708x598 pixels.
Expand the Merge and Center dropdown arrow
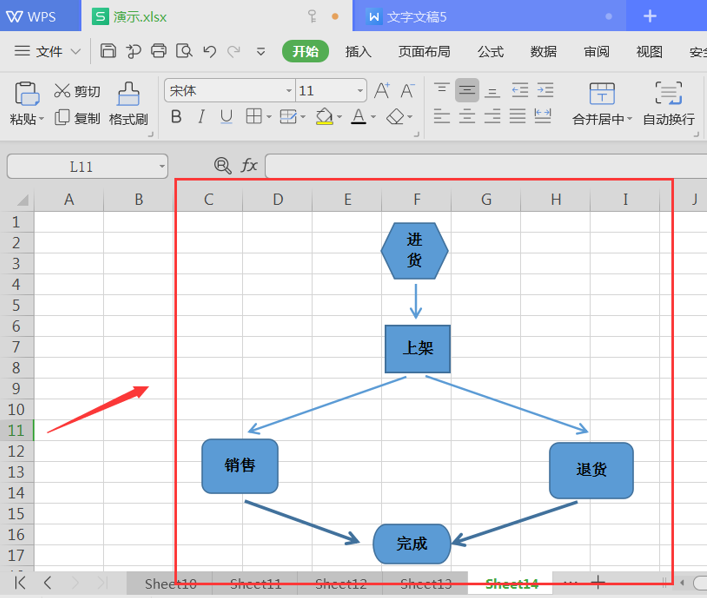(630, 119)
